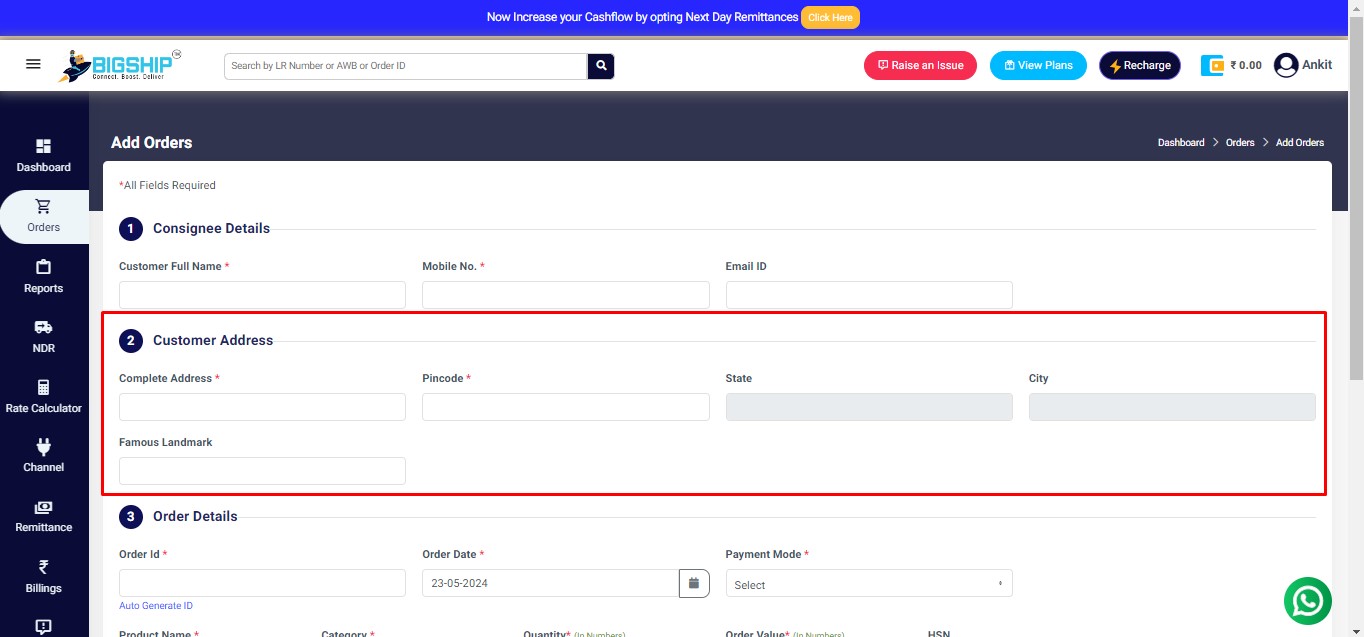Open the Remittance sidebar icon
1364x637 pixels.
click(43, 508)
